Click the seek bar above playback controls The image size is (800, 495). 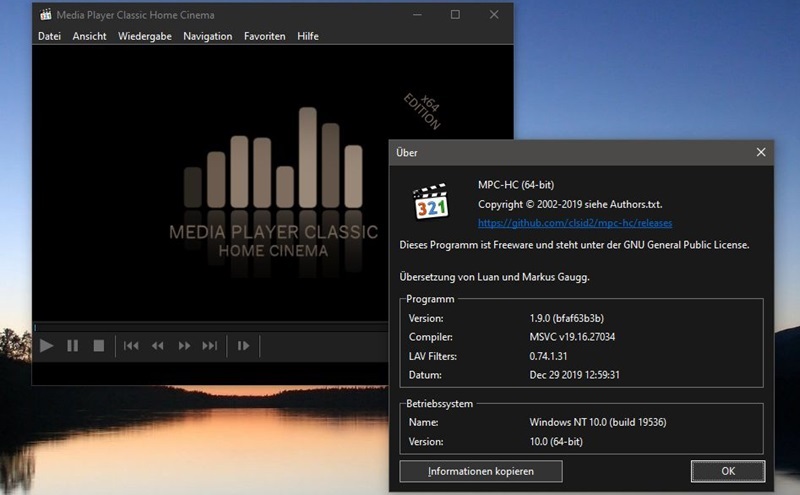(210, 327)
